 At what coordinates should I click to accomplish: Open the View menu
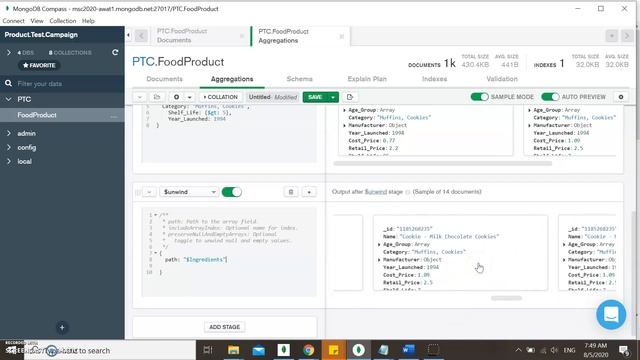coord(37,21)
